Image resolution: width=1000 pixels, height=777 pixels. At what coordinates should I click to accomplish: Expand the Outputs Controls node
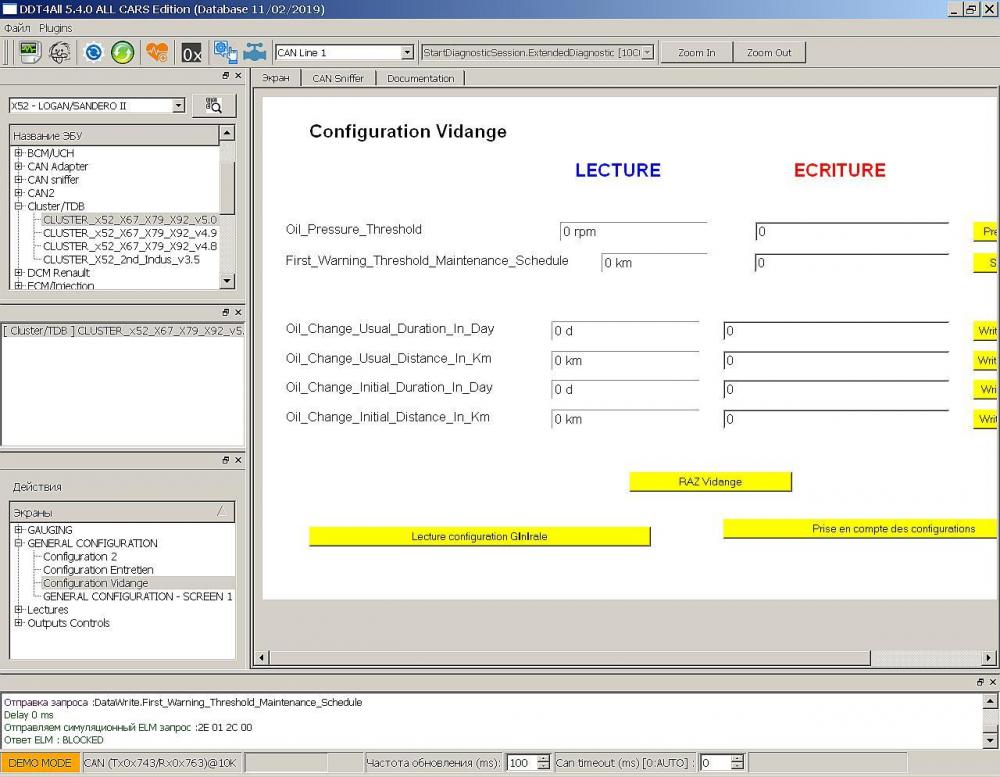(18, 623)
